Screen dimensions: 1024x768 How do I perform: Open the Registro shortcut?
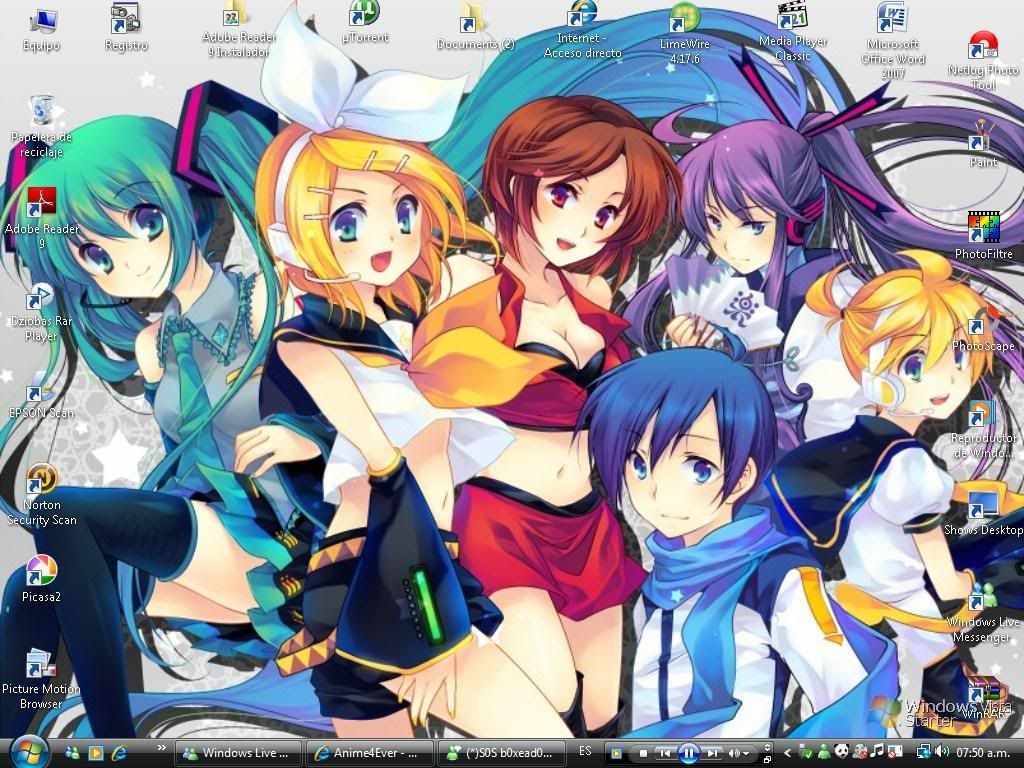point(125,27)
